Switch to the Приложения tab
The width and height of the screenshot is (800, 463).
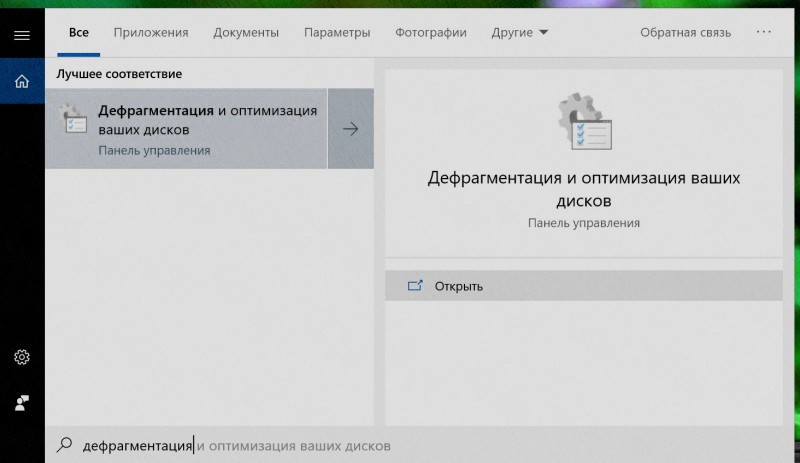click(151, 33)
